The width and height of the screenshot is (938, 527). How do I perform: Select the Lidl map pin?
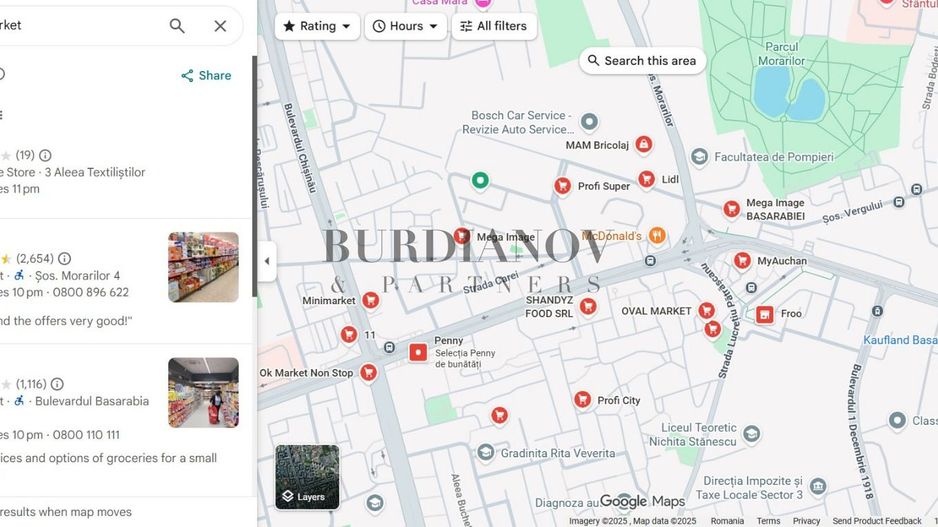tap(646, 179)
